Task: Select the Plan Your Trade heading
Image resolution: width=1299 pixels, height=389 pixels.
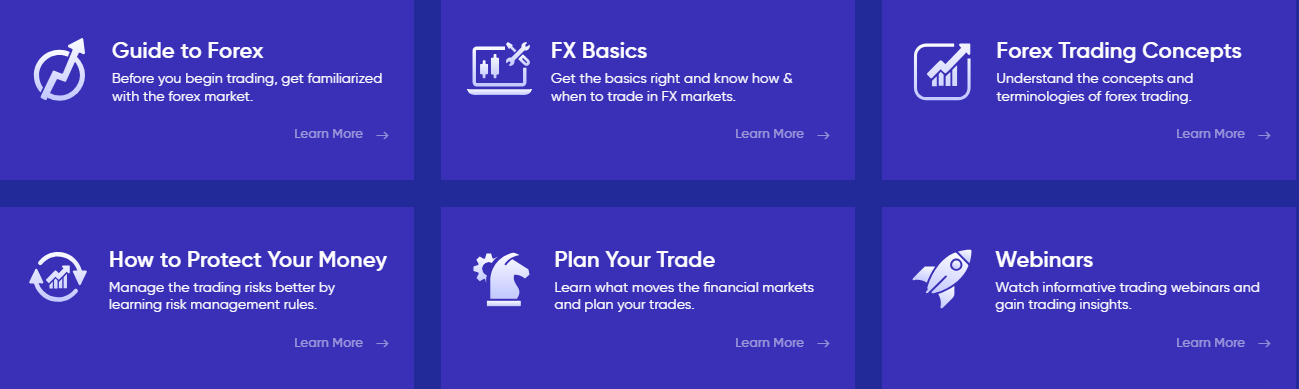Action: click(634, 260)
